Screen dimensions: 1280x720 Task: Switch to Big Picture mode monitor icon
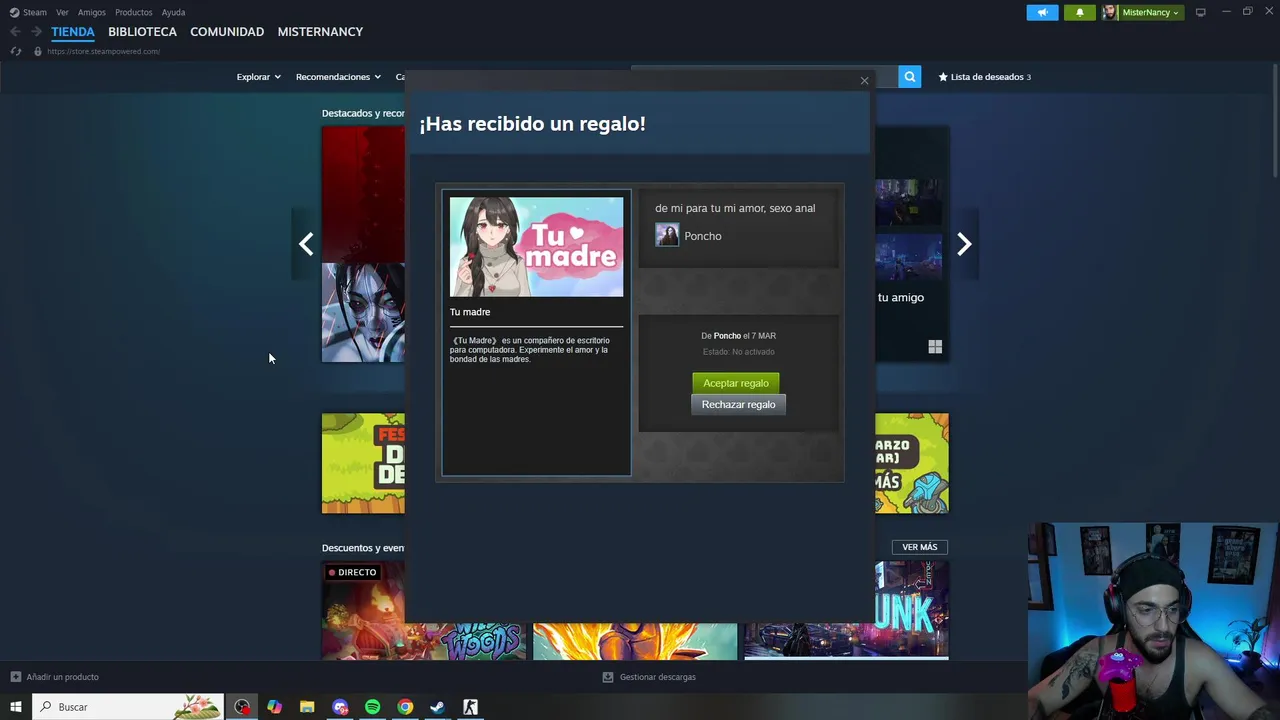1200,12
